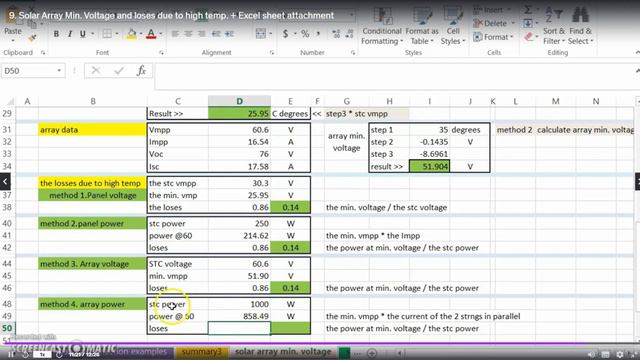Select the row 50 header
640x360 pixels.
[x=7, y=328]
